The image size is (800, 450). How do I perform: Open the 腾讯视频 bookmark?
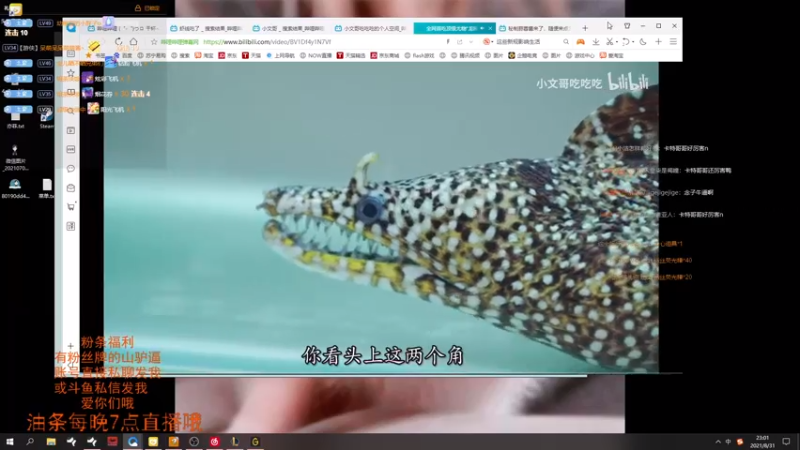(465, 55)
